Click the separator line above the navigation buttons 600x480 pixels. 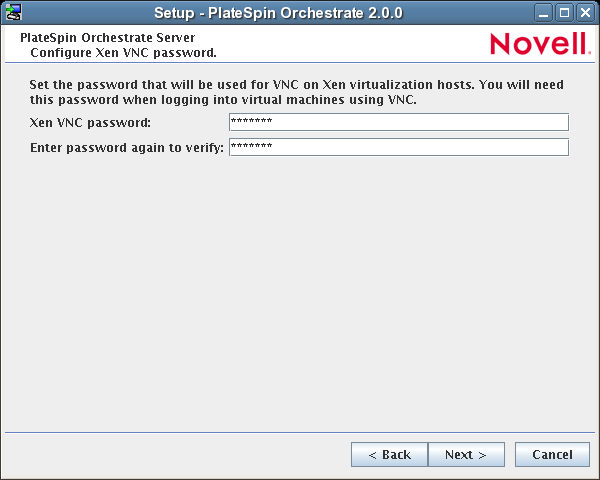coord(300,432)
